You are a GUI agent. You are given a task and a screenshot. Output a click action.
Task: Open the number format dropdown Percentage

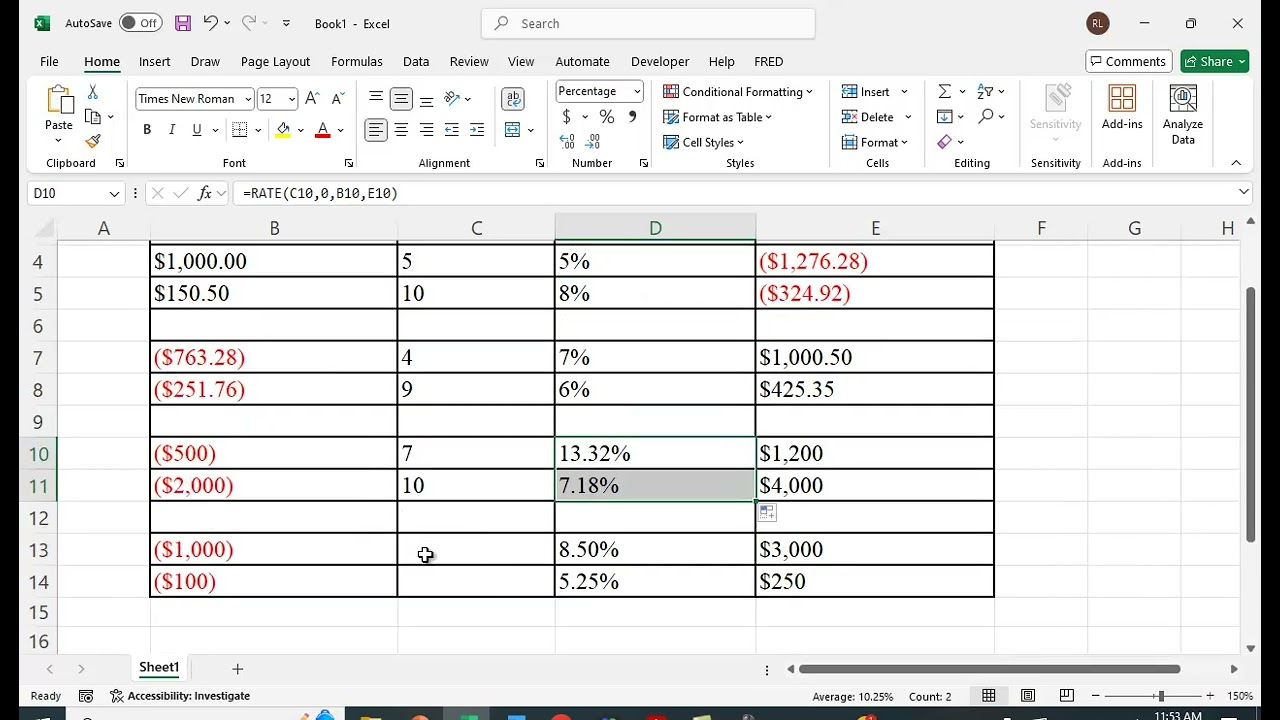636,92
